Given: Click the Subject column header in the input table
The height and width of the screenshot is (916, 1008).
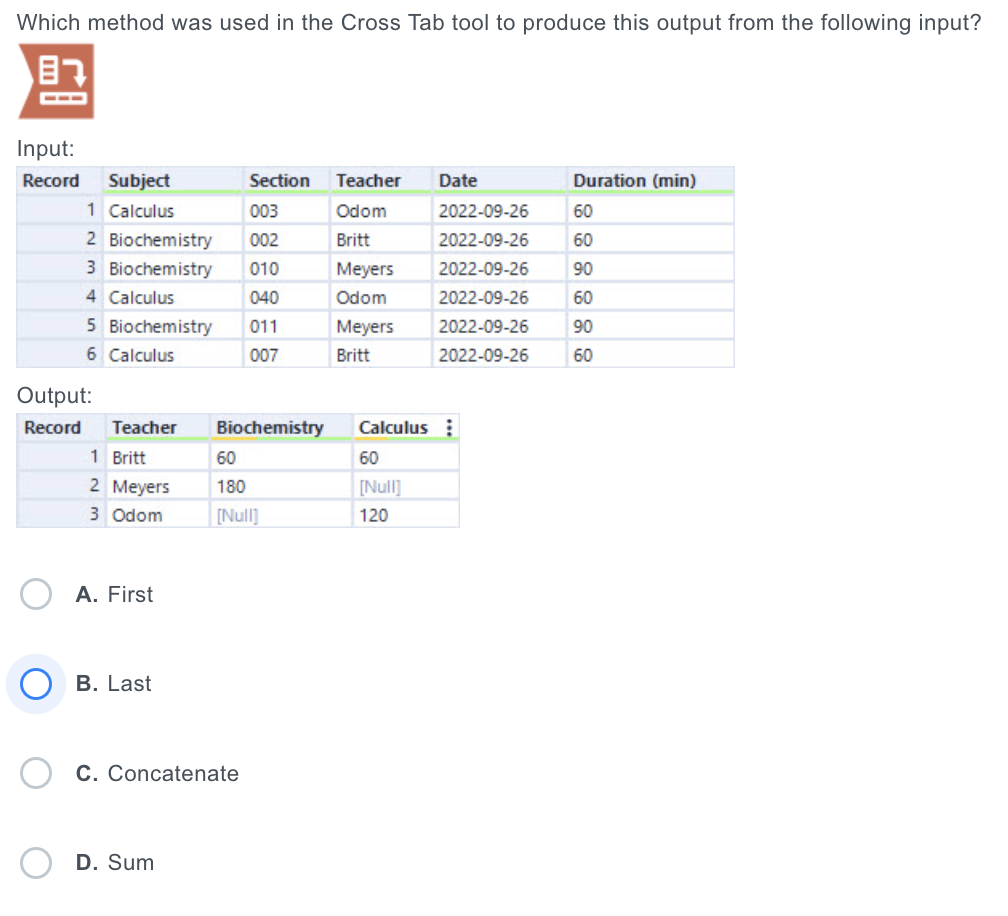Looking at the screenshot, I should click(172, 181).
